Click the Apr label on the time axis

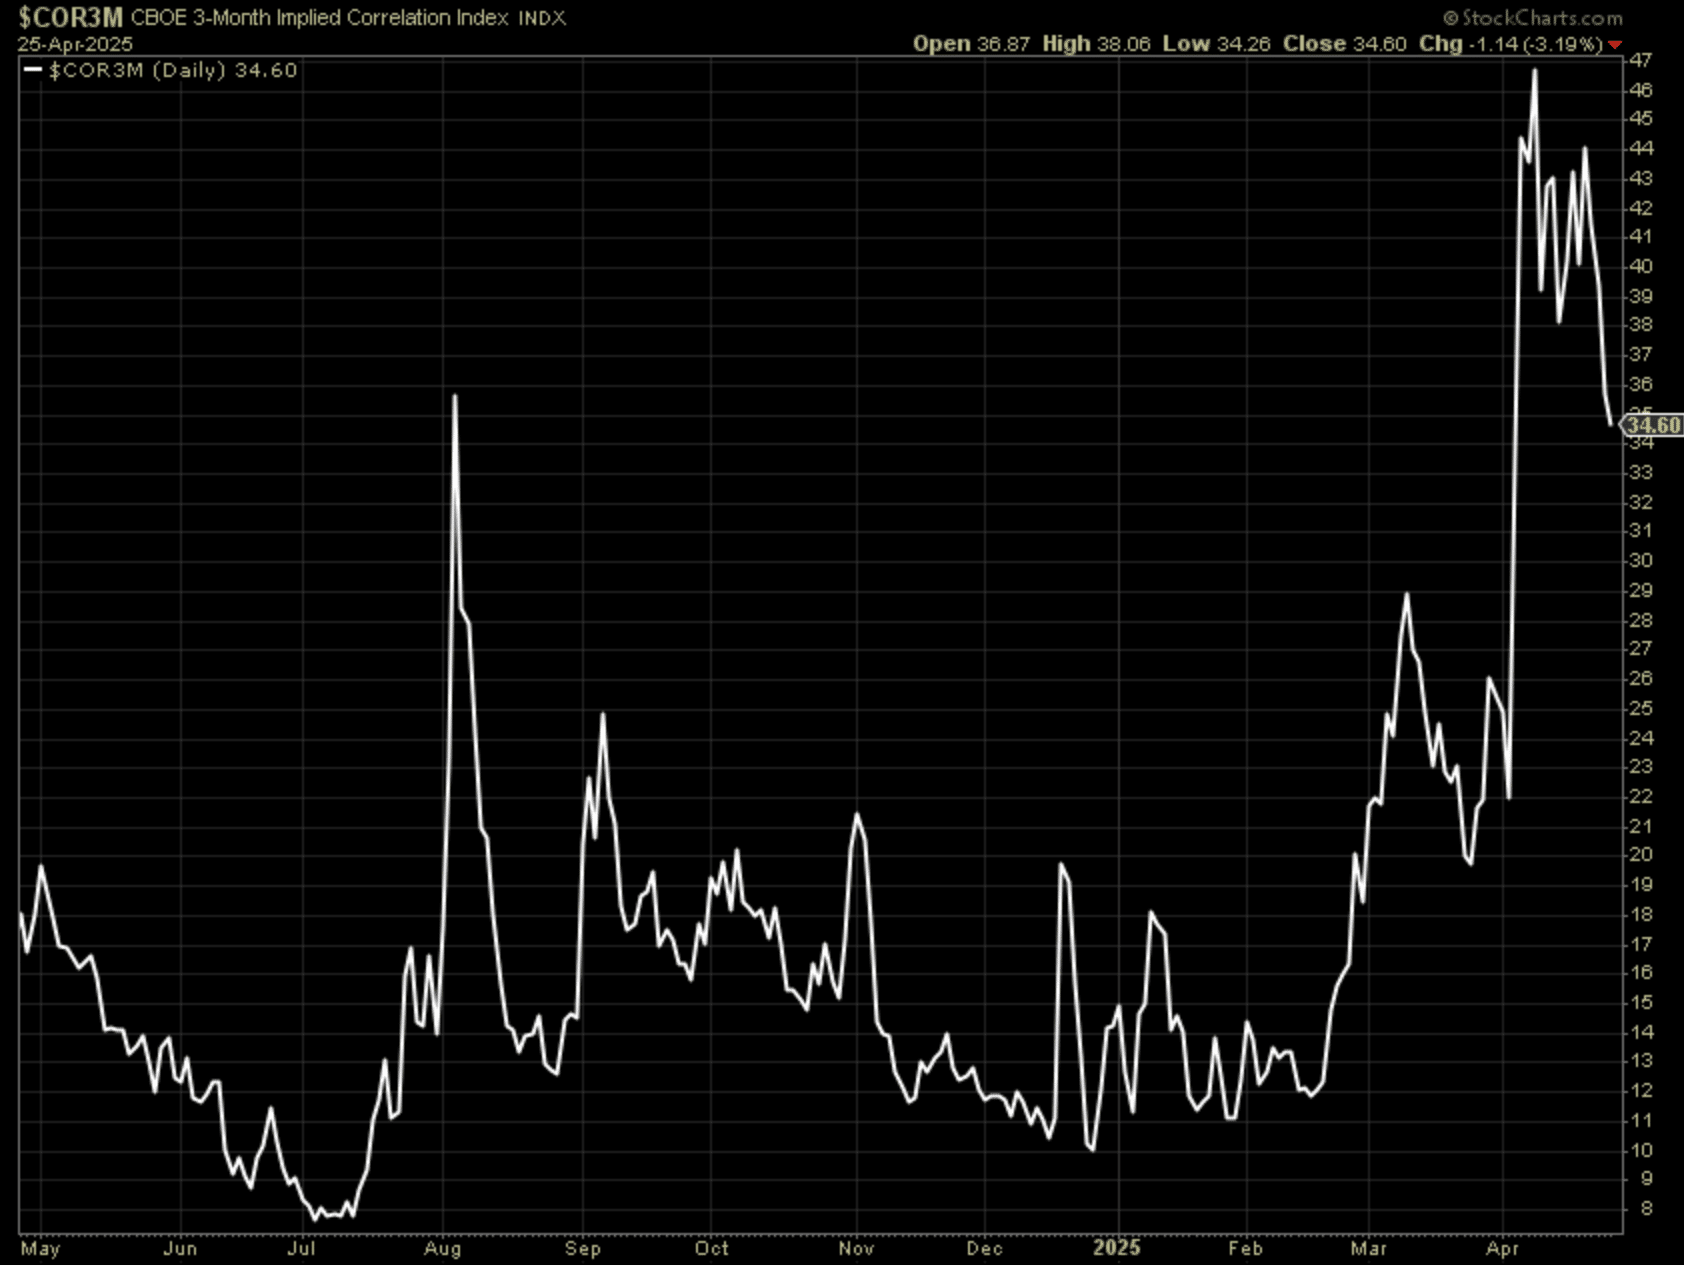pyautogui.click(x=1502, y=1248)
